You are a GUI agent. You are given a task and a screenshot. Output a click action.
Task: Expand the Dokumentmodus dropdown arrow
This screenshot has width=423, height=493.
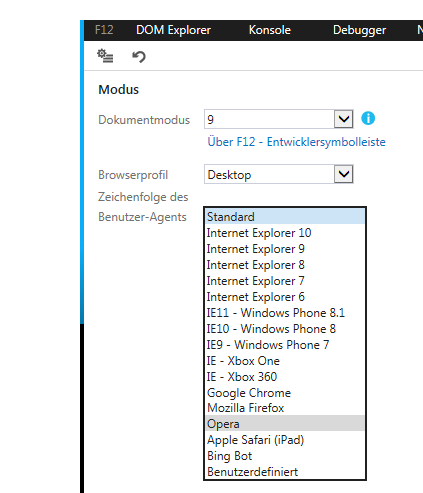(343, 119)
